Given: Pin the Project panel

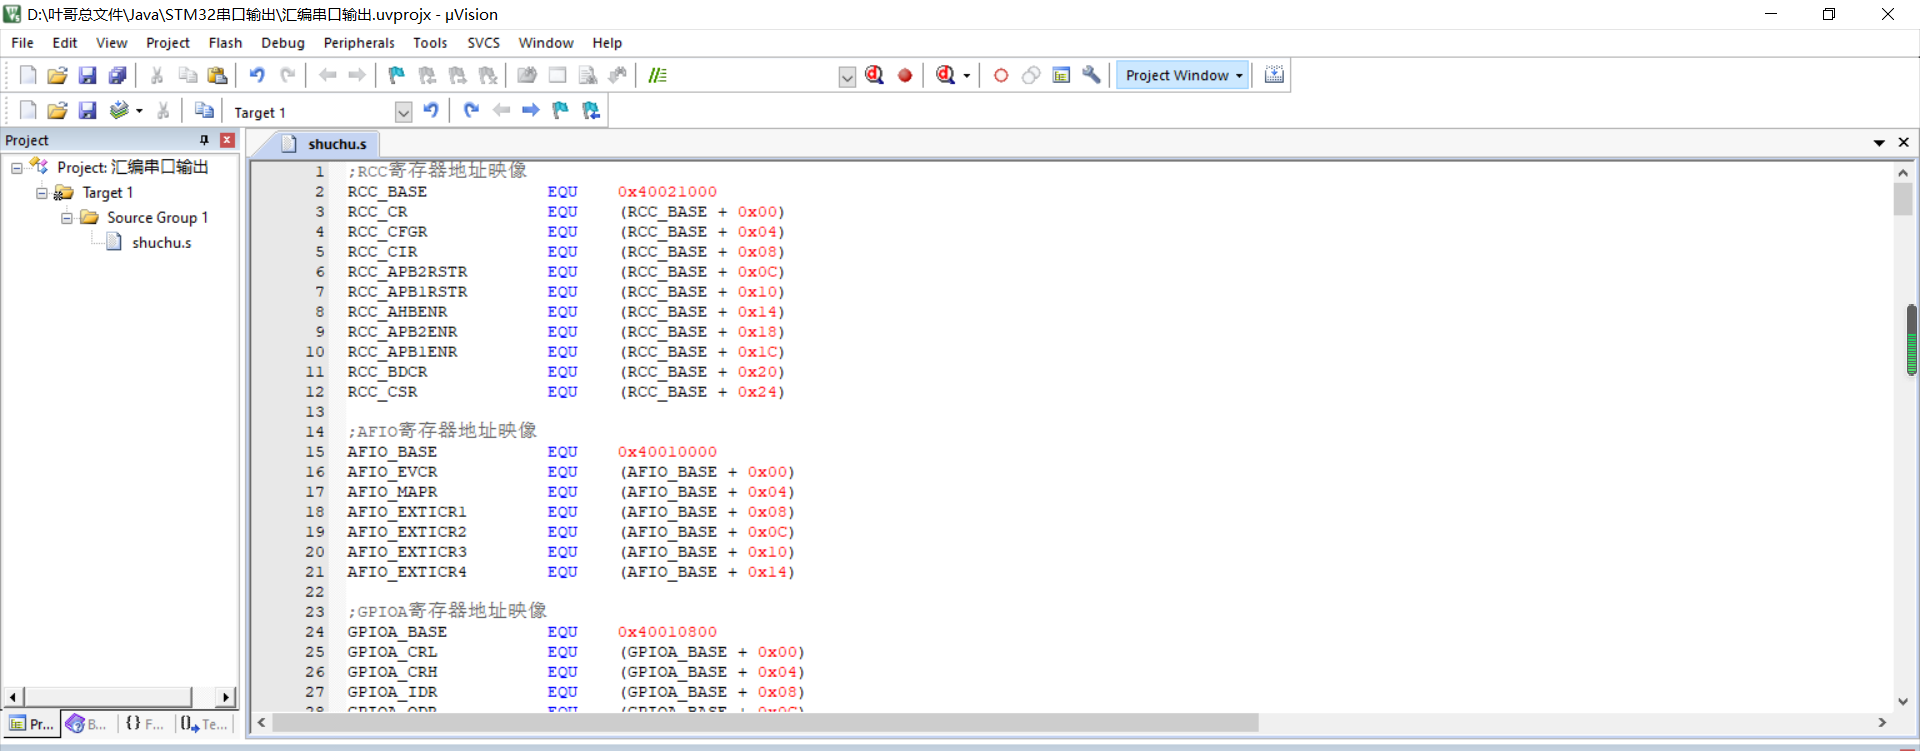Looking at the screenshot, I should pos(204,140).
